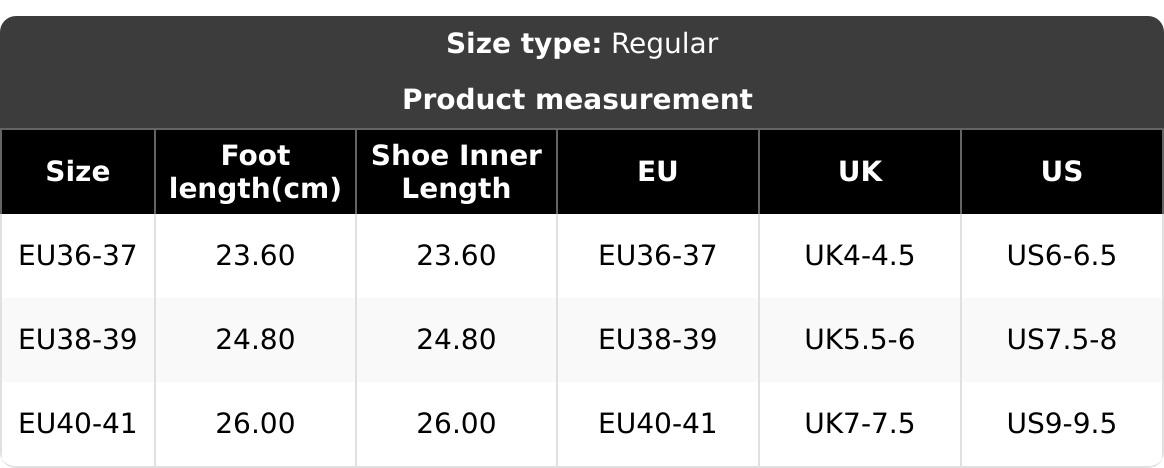Click the UK7-7.5 cell
This screenshot has width=1164, height=468.
point(859,424)
